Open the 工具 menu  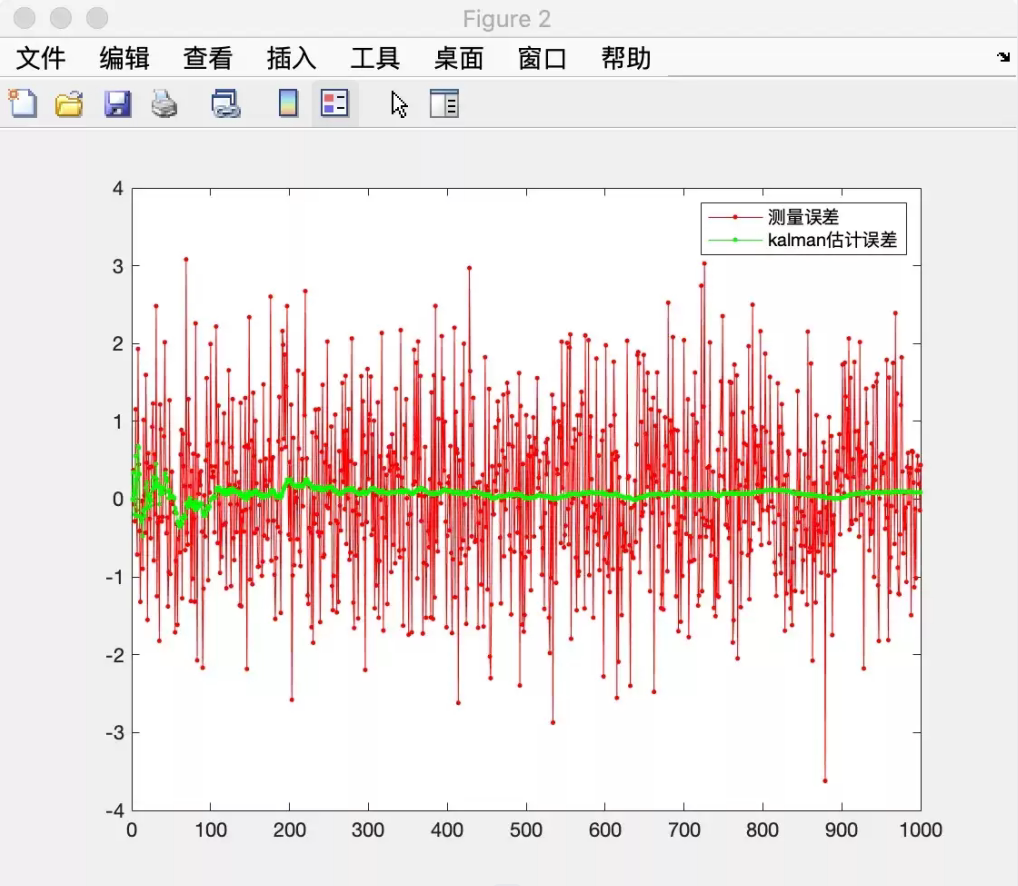[375, 59]
